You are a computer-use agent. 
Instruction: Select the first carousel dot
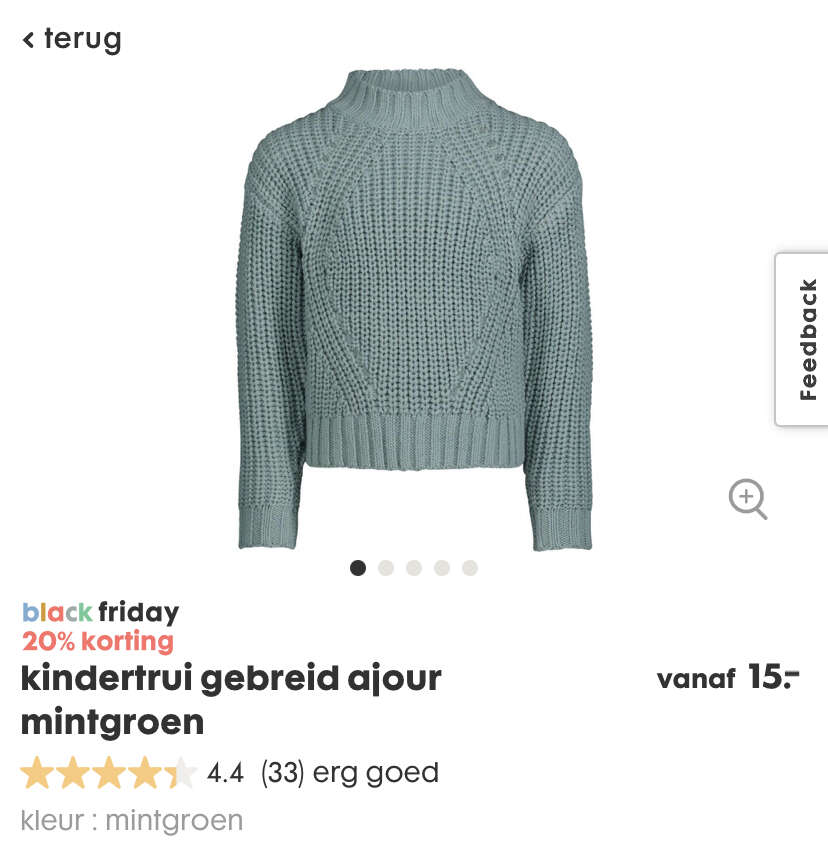[358, 568]
